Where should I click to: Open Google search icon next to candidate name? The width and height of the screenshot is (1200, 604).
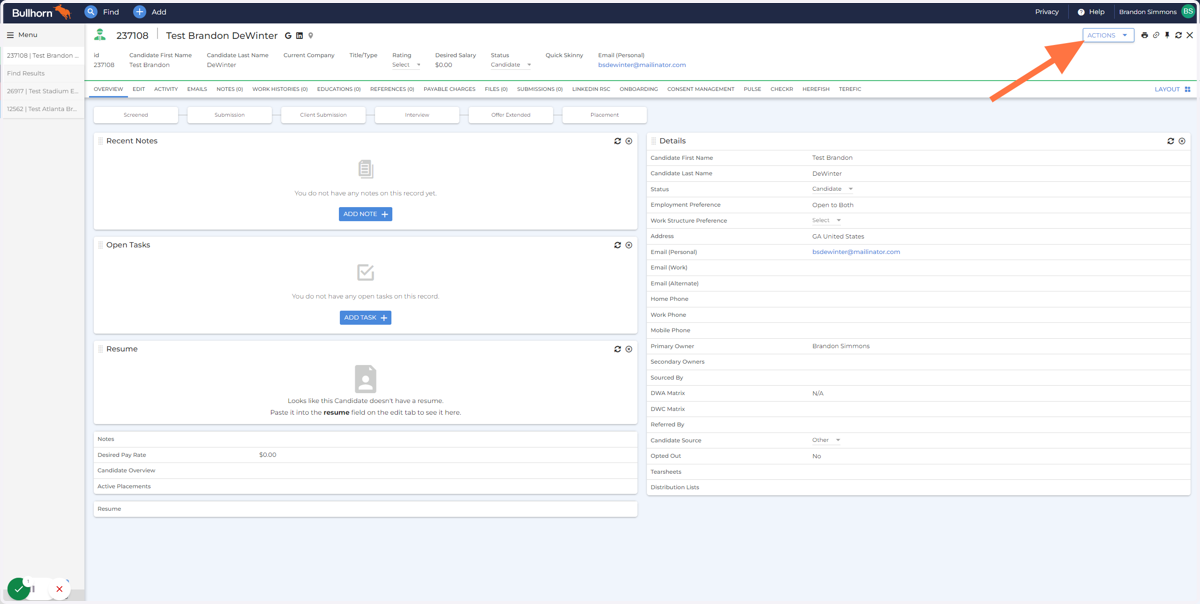point(288,36)
